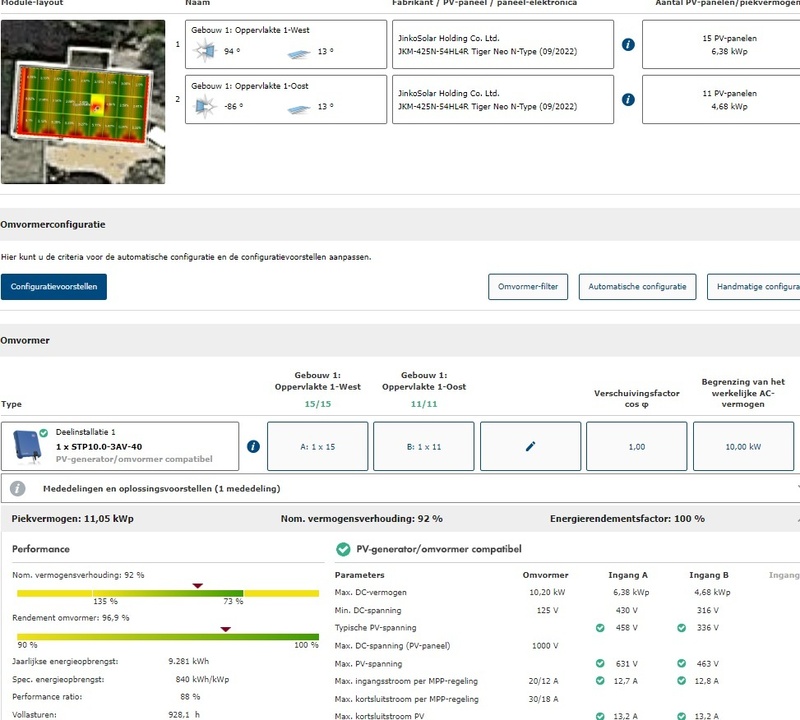Click Omvormerconfiguratie section heading
800x720 pixels.
click(x=53, y=225)
